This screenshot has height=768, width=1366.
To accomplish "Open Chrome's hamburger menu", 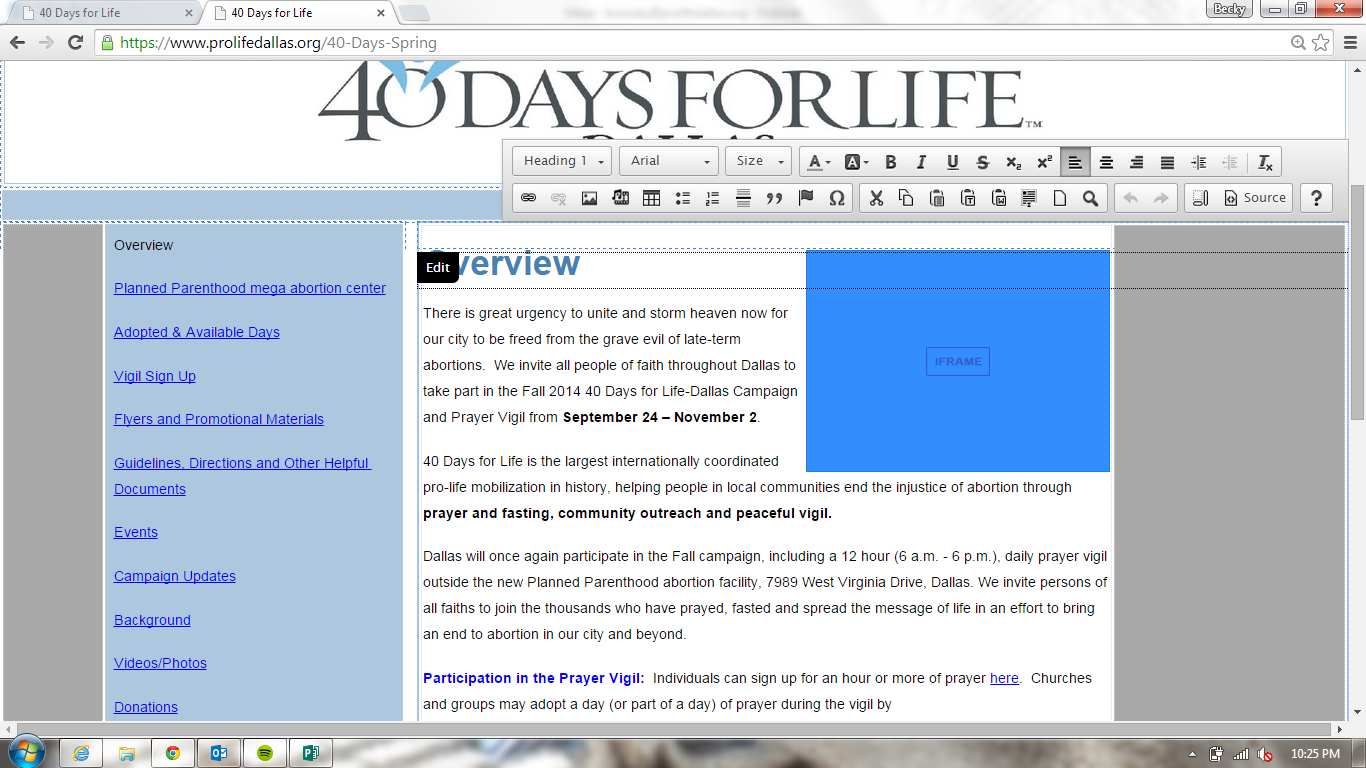I will (x=1348, y=43).
